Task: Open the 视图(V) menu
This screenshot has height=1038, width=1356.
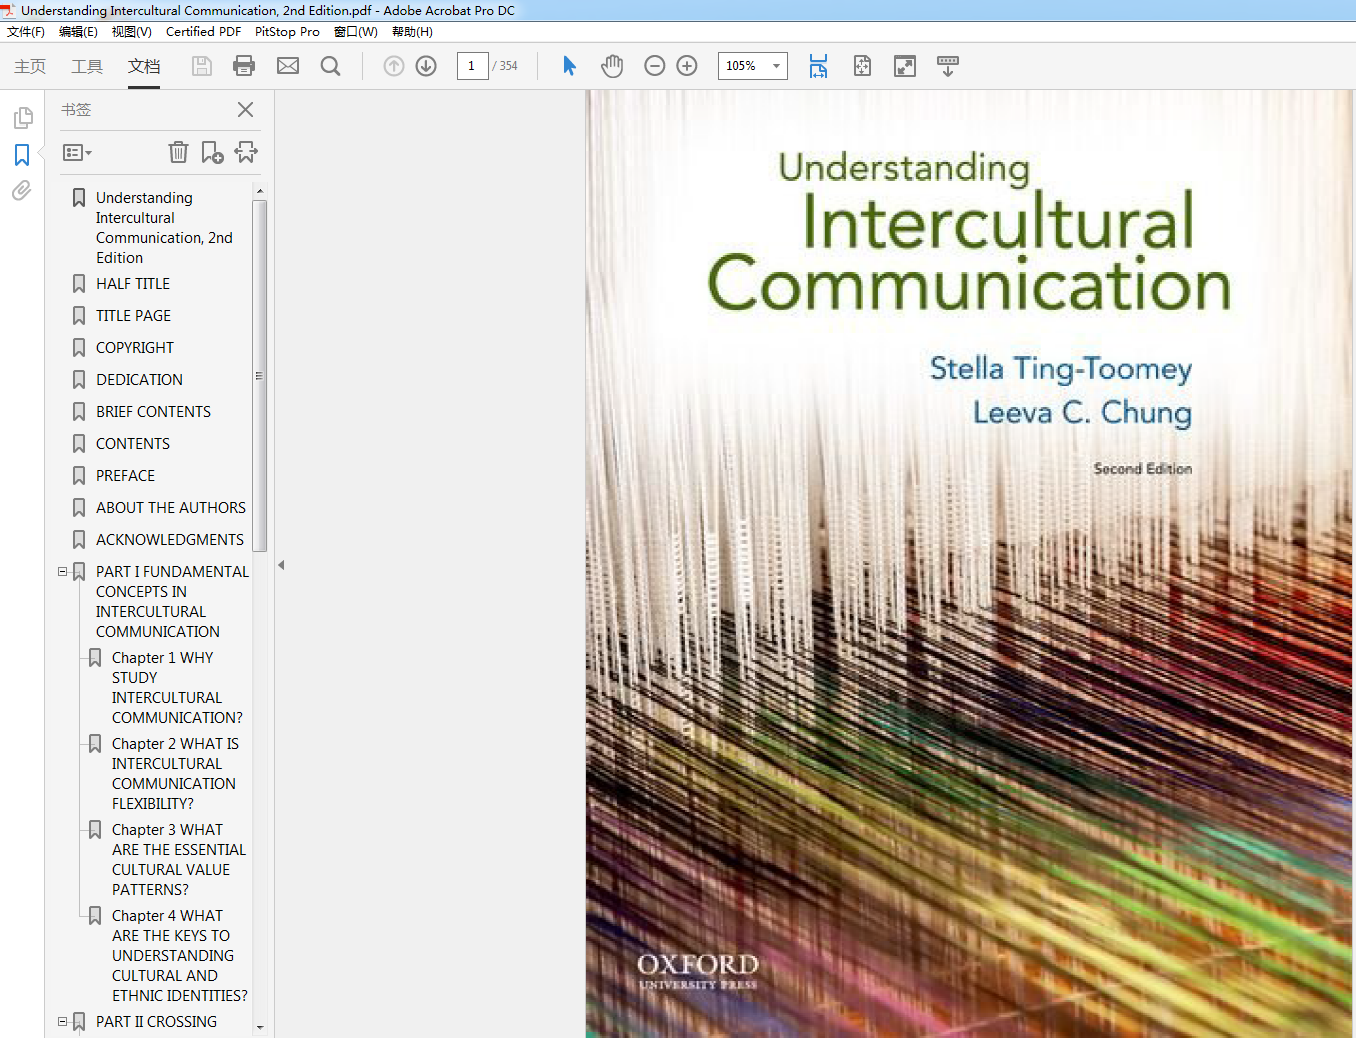Action: point(132,32)
